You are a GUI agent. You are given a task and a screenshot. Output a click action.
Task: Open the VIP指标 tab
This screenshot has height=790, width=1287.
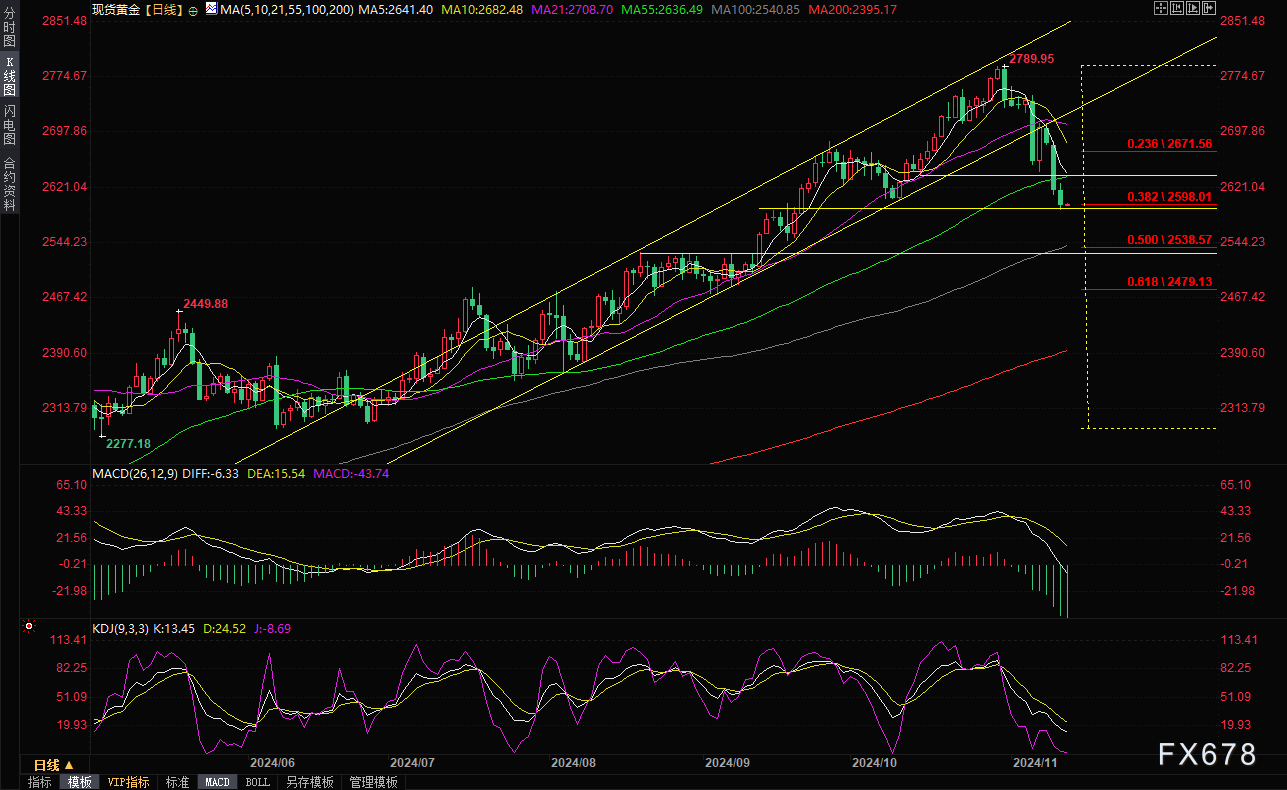(128, 782)
